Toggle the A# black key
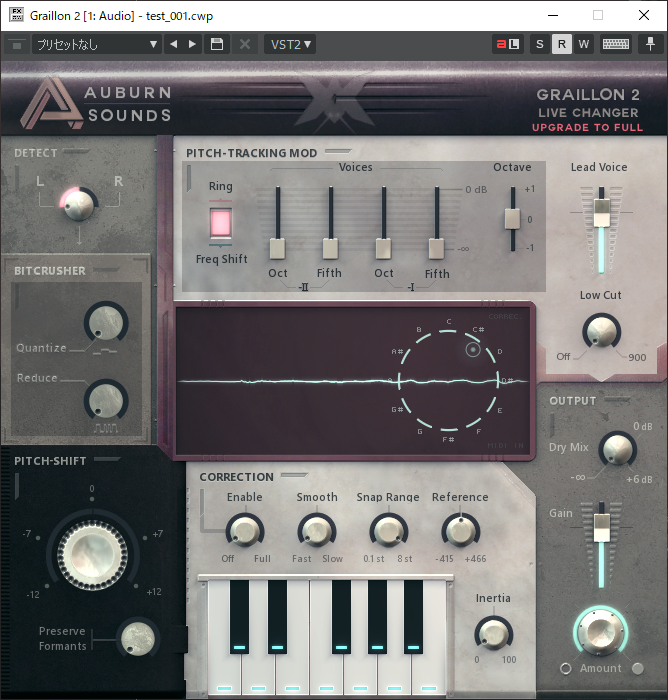This screenshot has width=668, height=700. click(413, 617)
